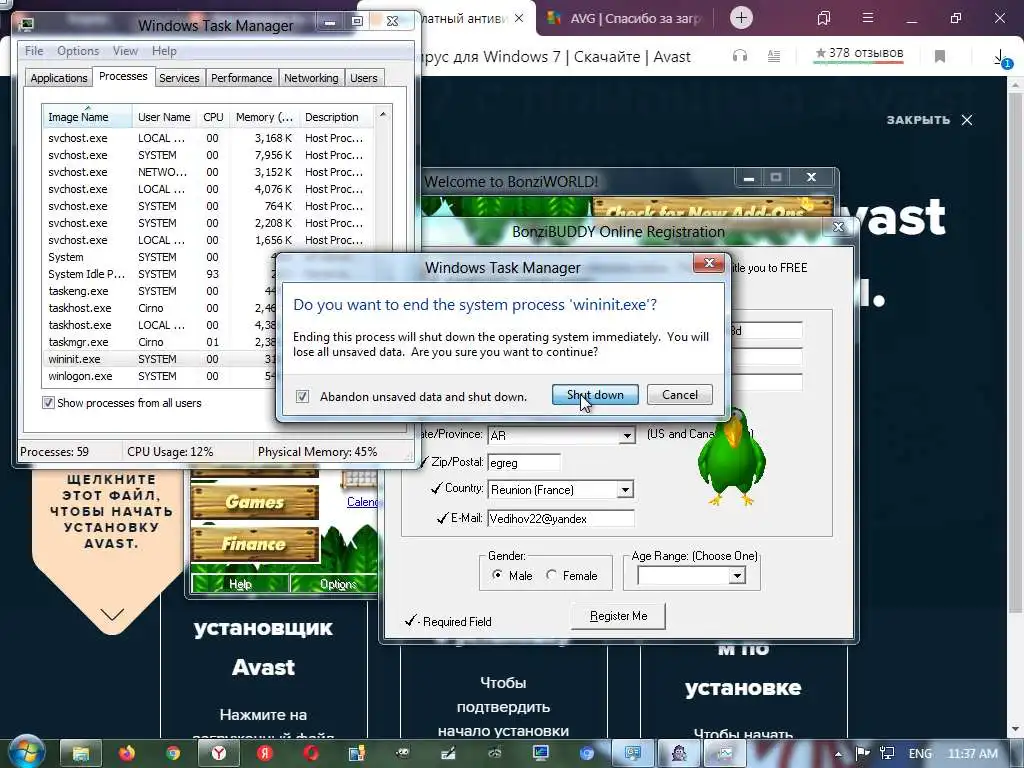
Task: Open File Explorer from the taskbar
Action: [81, 754]
